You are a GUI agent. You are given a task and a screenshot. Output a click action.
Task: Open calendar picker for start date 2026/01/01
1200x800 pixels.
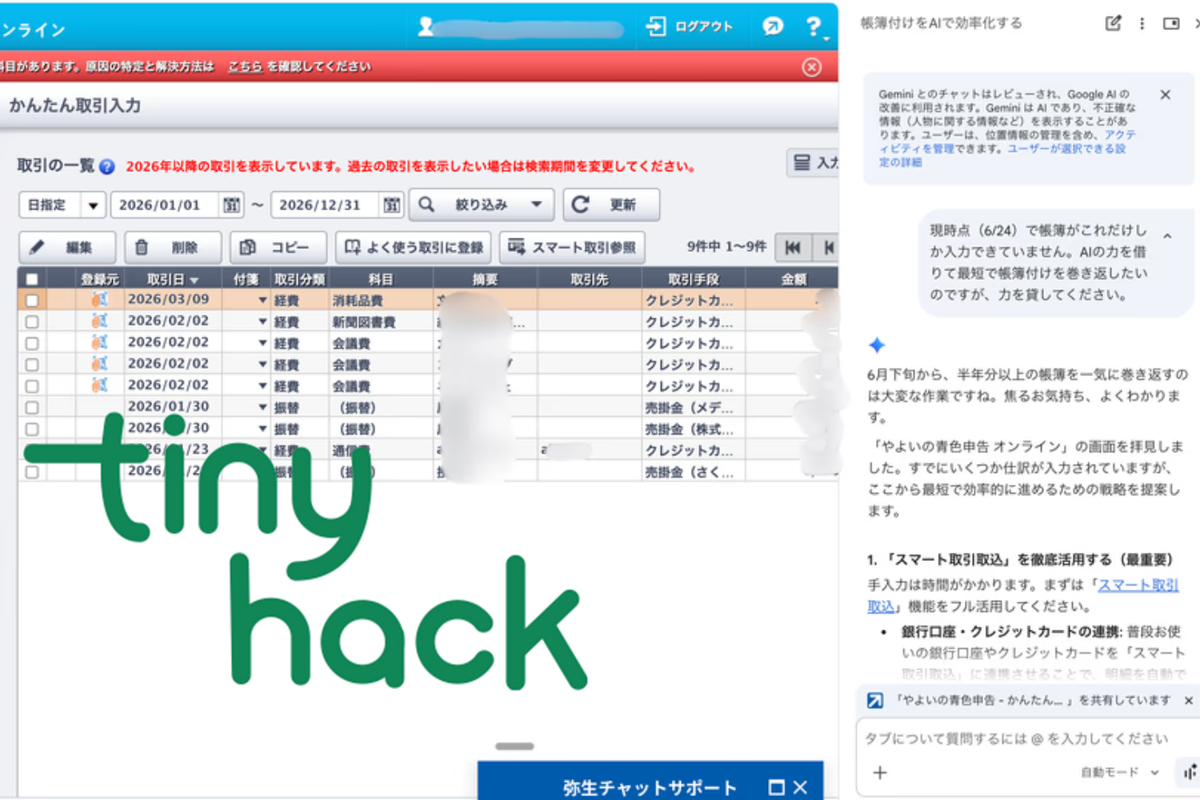pyautogui.click(x=232, y=204)
